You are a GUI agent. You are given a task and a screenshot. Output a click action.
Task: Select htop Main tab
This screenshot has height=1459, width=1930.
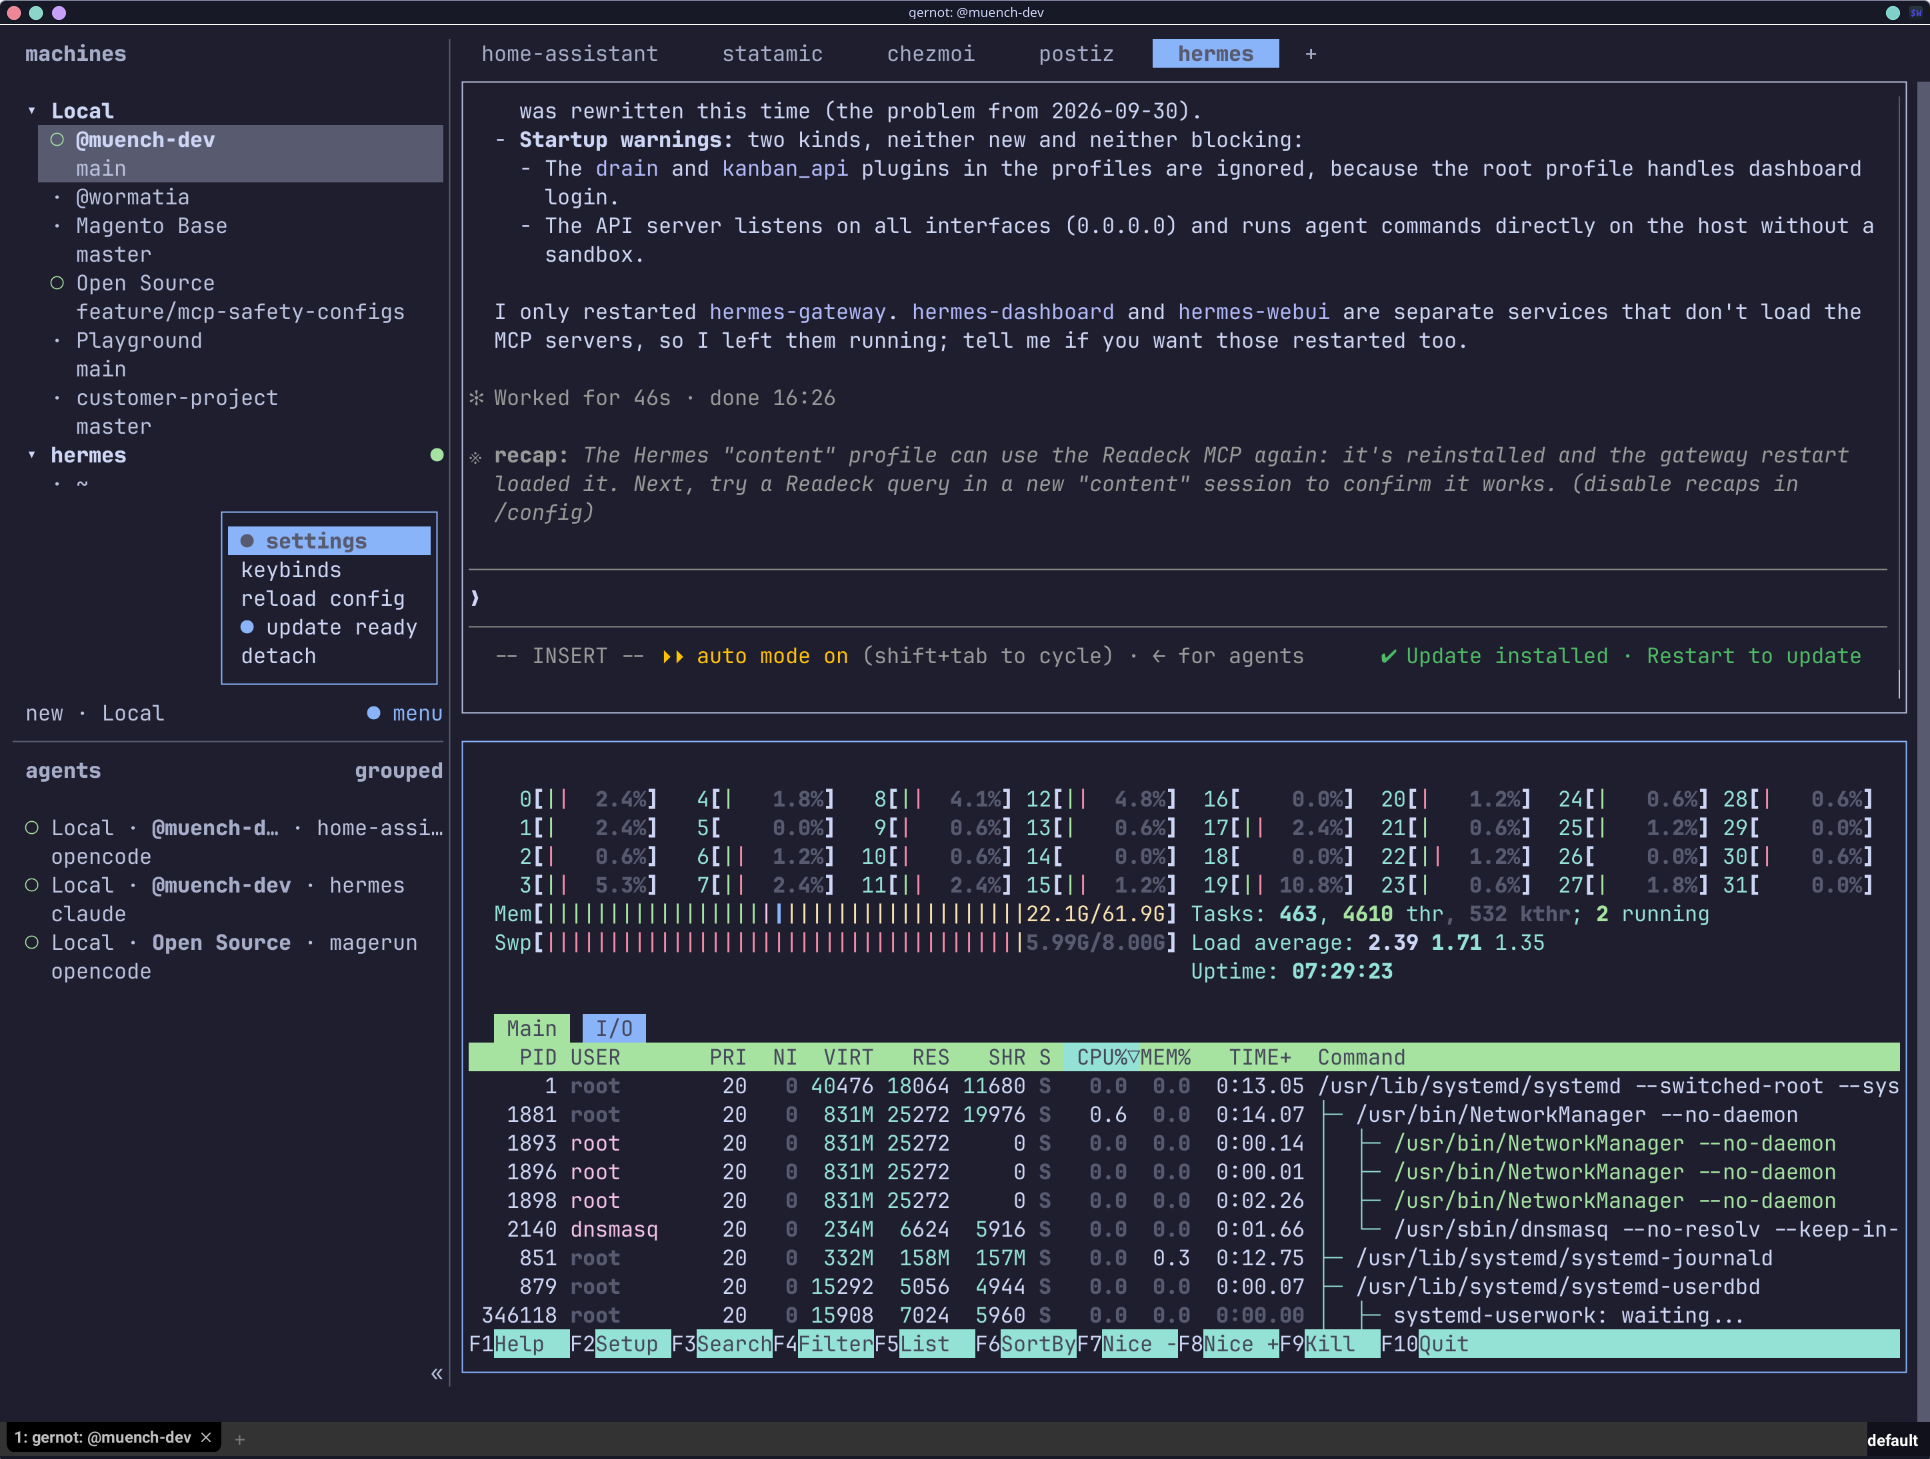click(531, 1028)
